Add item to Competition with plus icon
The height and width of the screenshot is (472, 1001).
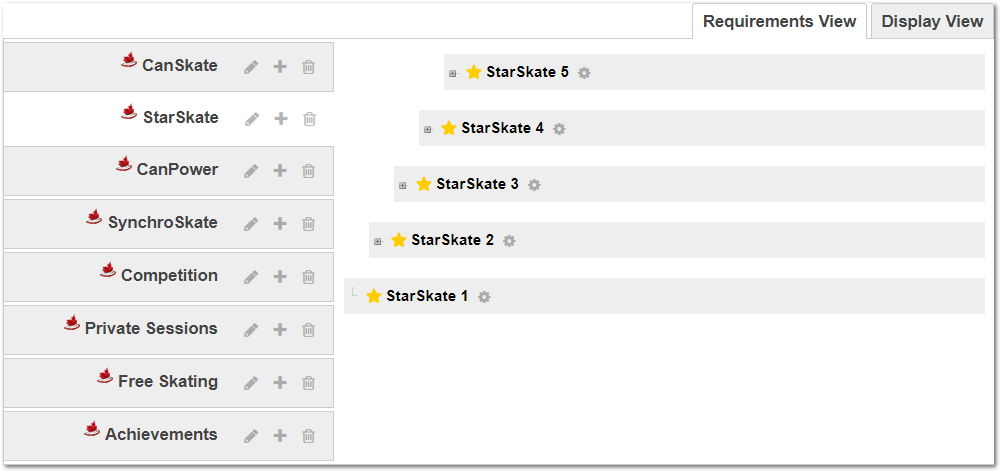(280, 277)
